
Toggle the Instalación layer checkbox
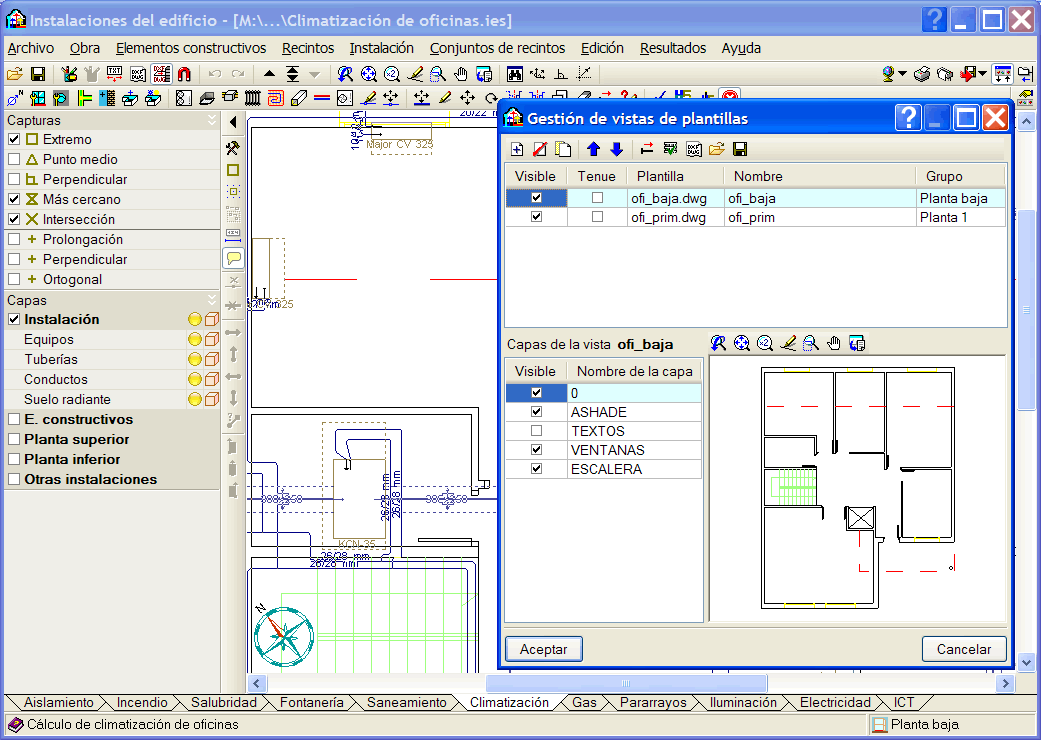pos(14,319)
